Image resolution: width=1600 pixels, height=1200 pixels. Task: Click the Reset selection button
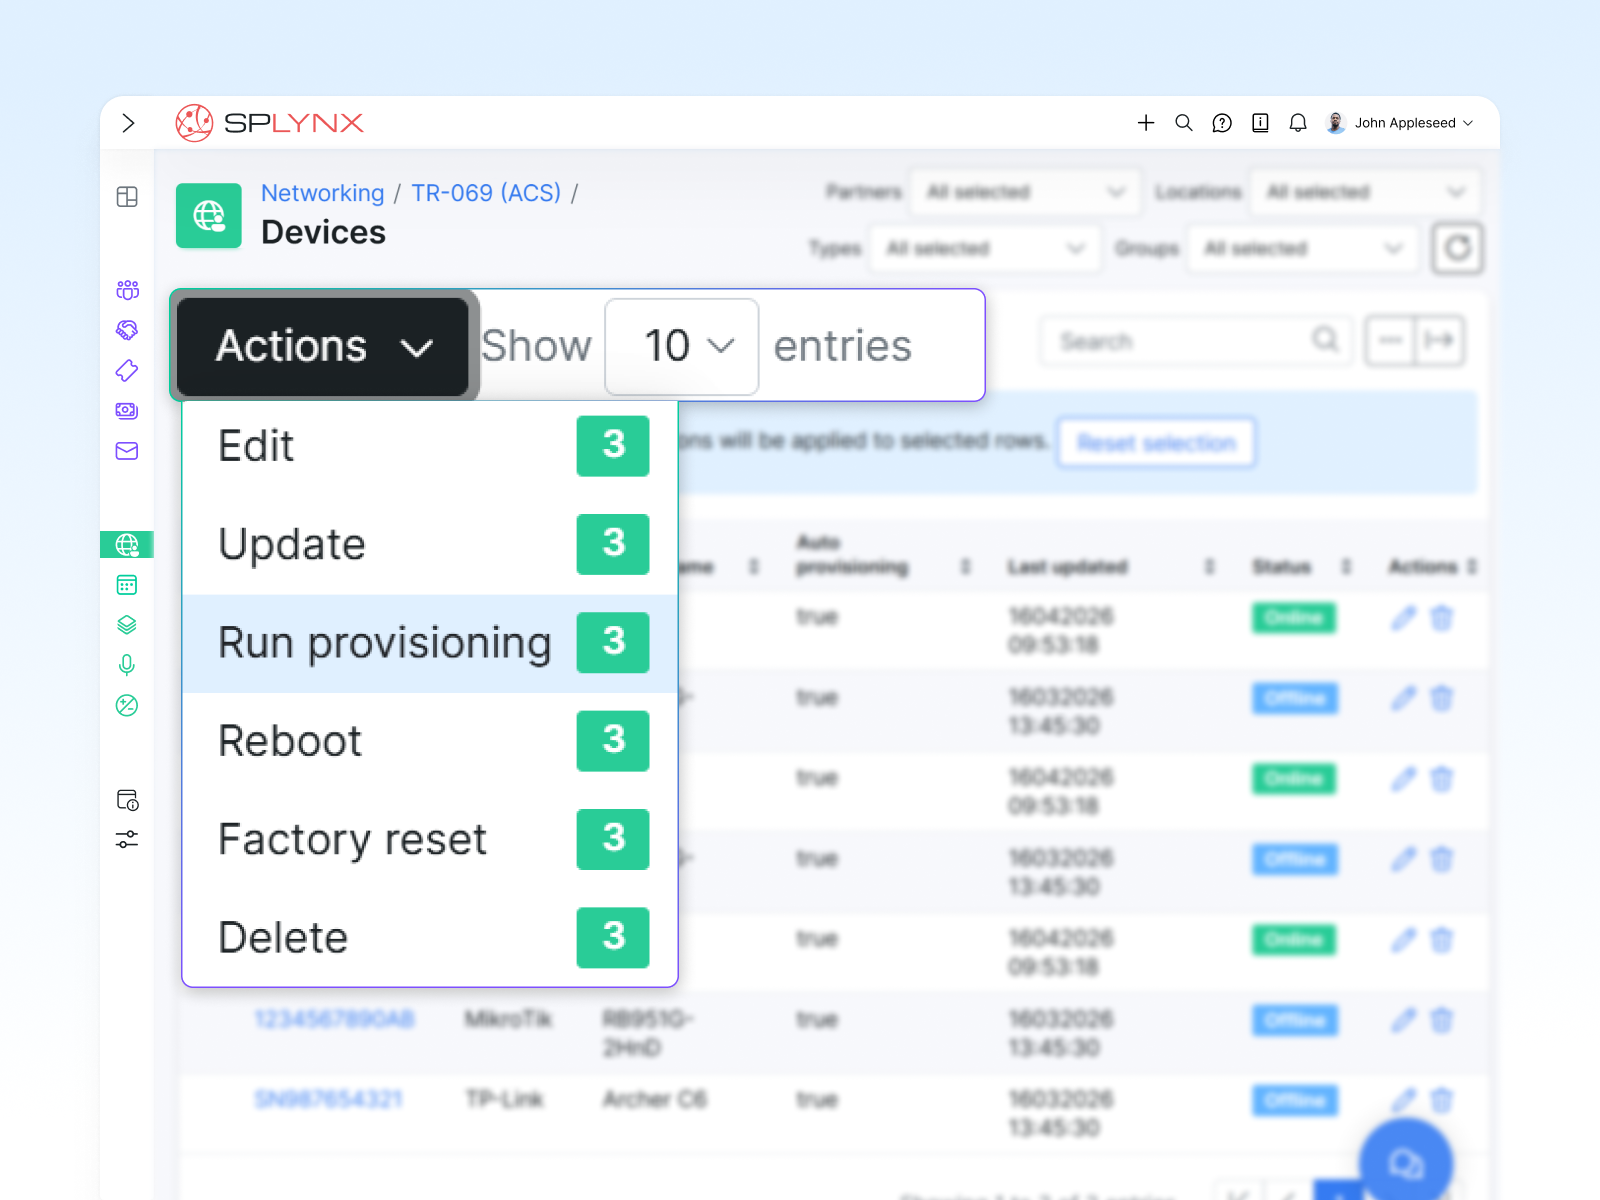pyautogui.click(x=1156, y=443)
